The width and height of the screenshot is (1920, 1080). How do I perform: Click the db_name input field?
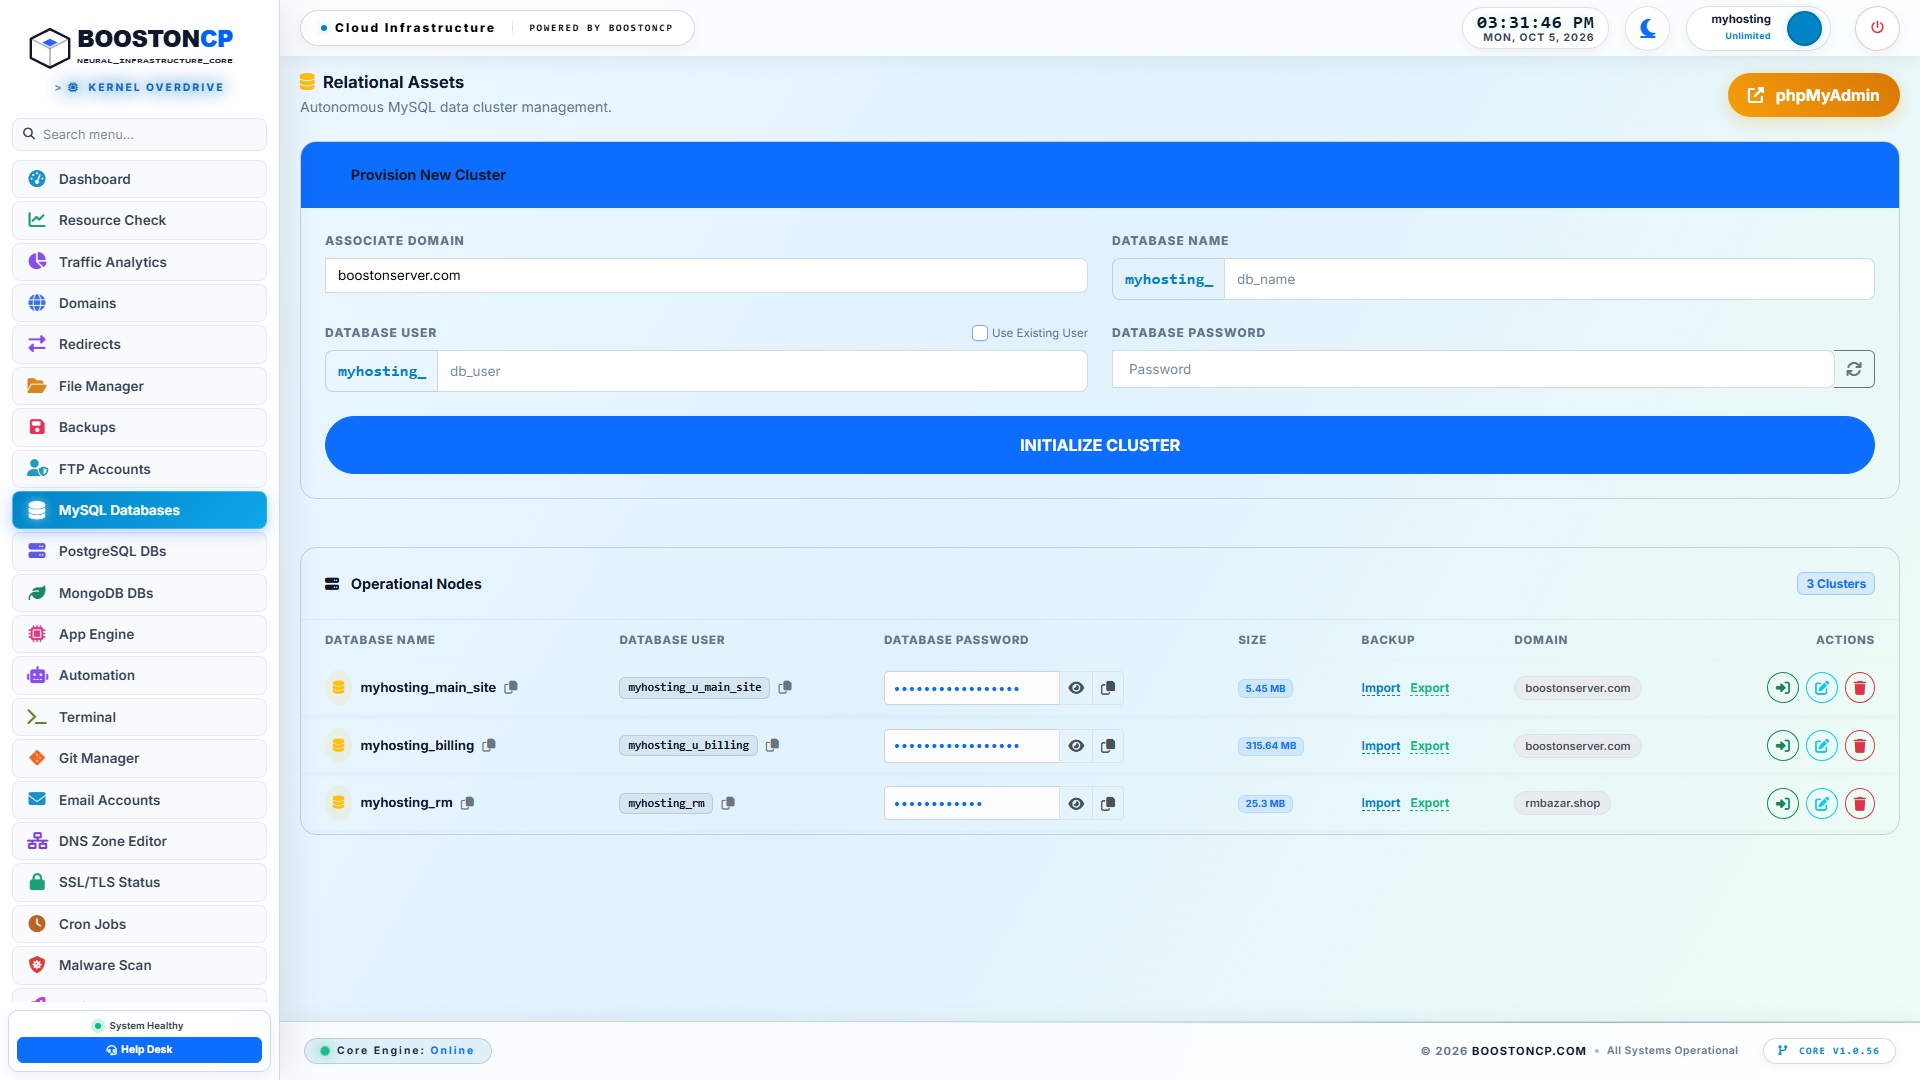pyautogui.click(x=1548, y=279)
